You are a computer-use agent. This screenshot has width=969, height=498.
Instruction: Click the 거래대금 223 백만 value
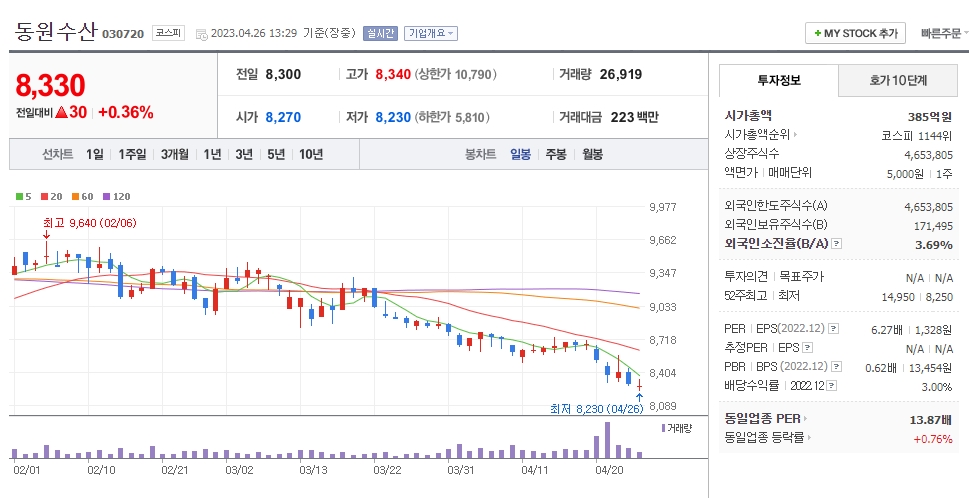tap(634, 117)
